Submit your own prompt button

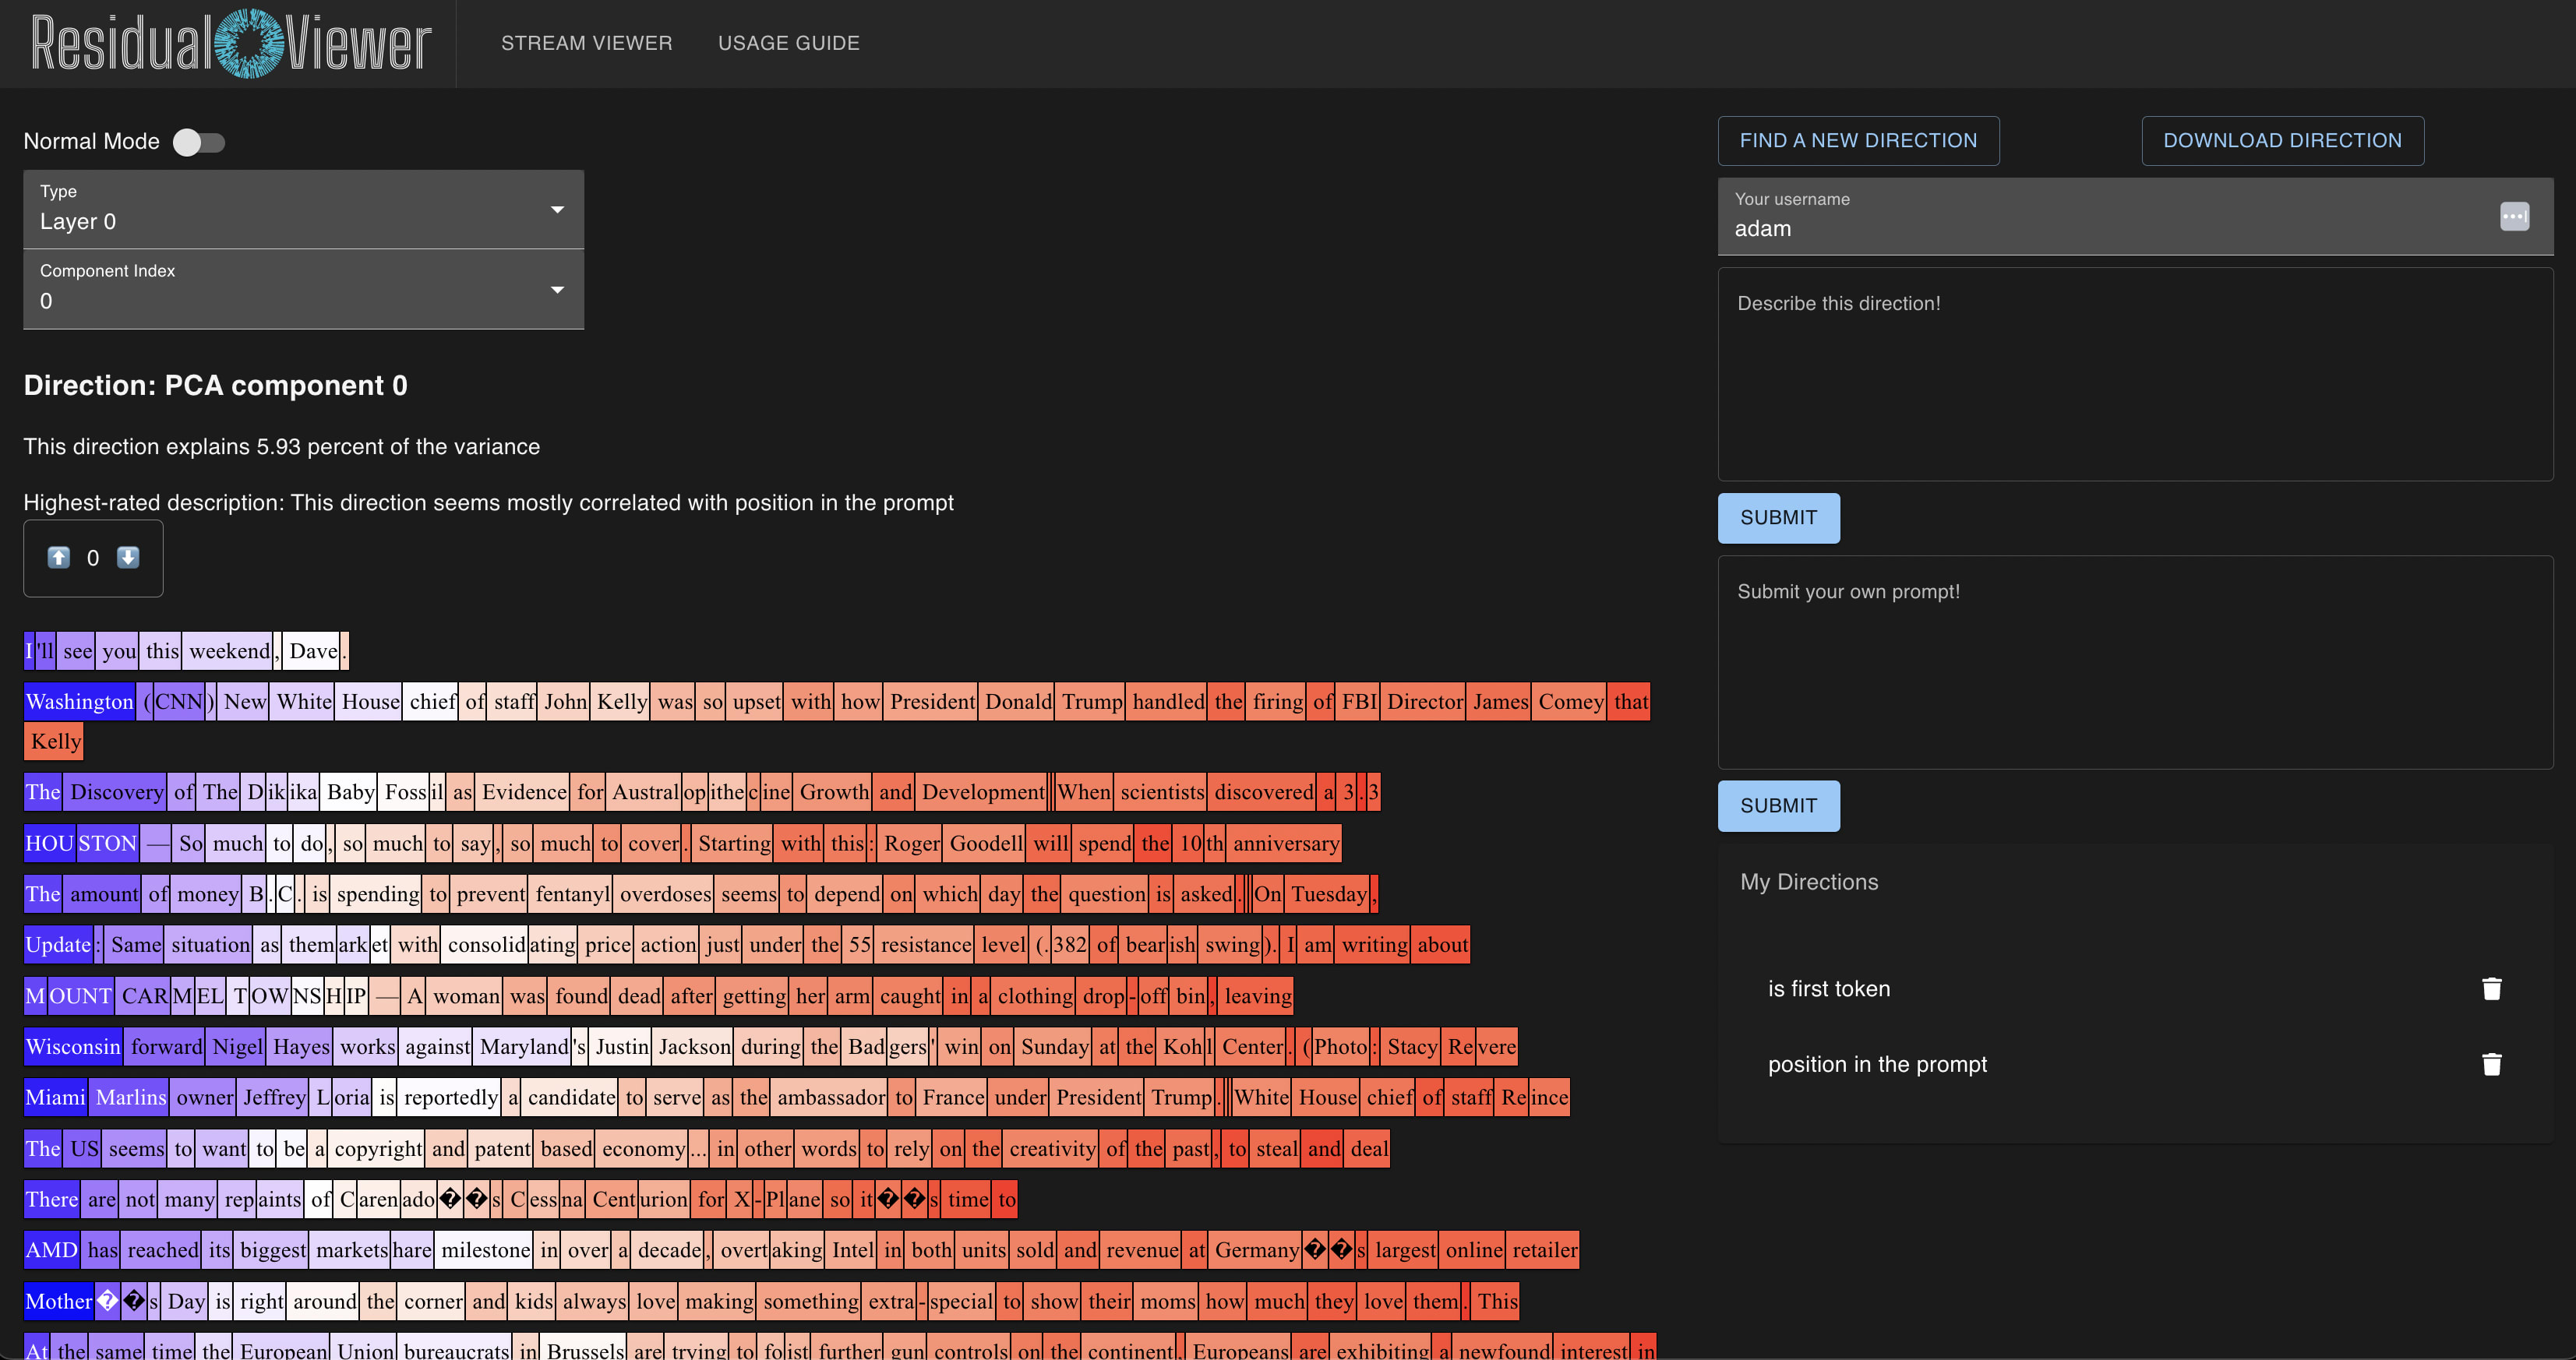(1778, 806)
